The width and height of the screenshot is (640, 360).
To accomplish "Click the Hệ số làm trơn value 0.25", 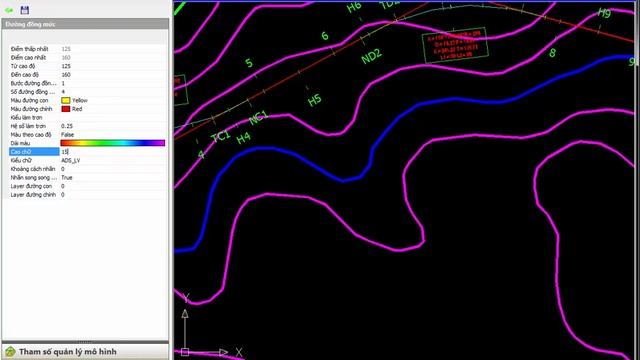I will [x=67, y=126].
